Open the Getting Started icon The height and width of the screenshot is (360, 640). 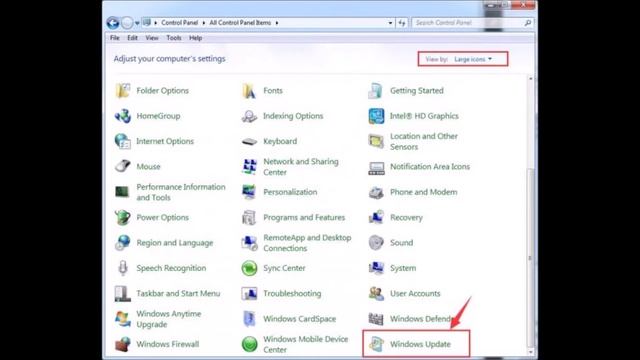tap(376, 91)
